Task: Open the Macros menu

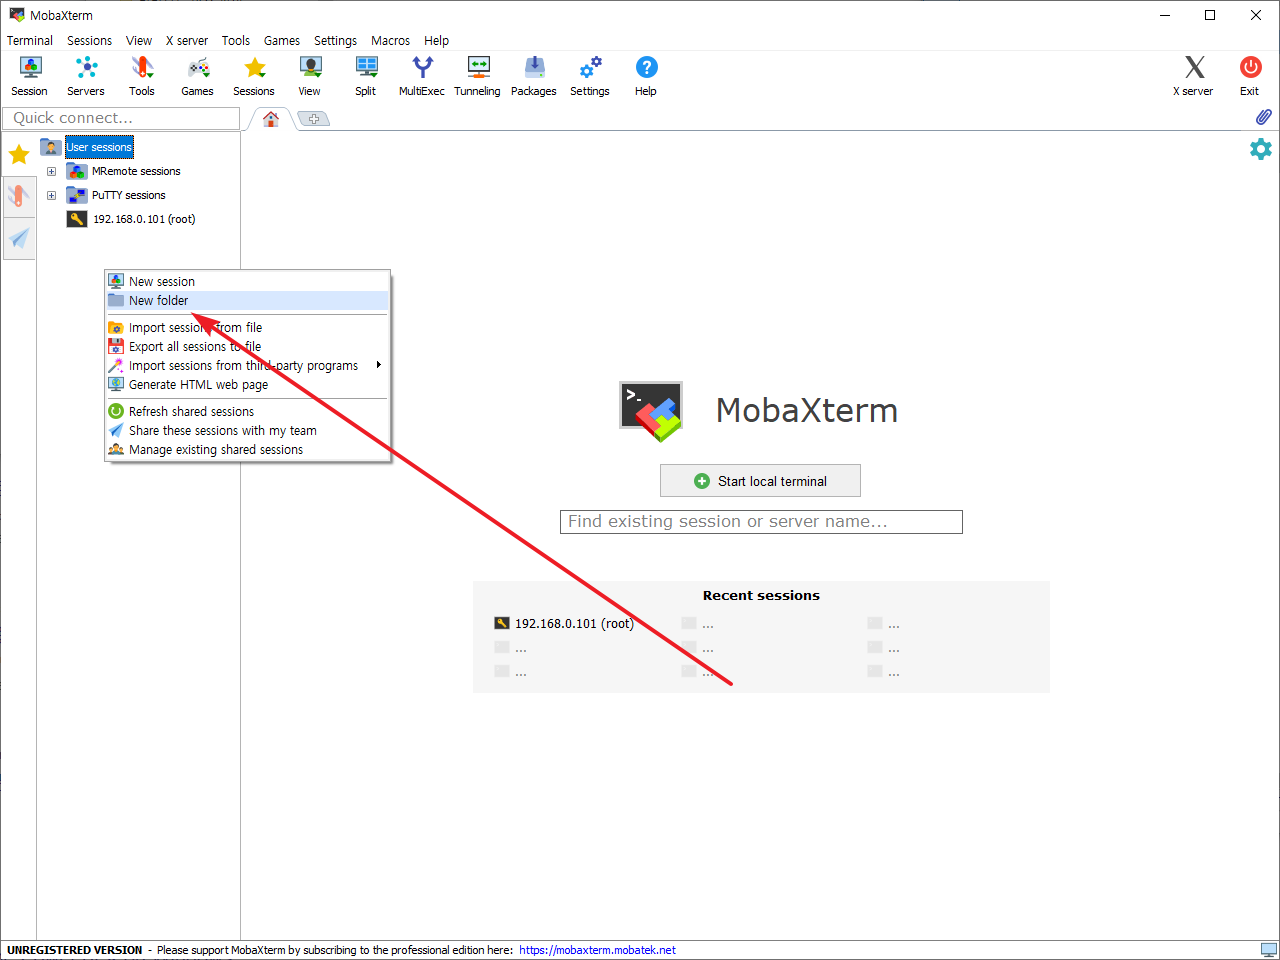Action: point(391,41)
